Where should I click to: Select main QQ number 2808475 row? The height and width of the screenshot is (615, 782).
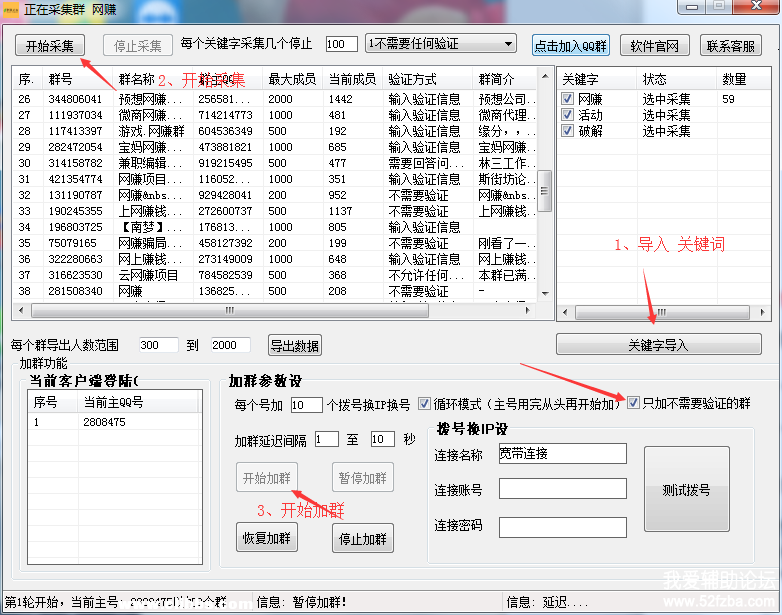coord(115,422)
